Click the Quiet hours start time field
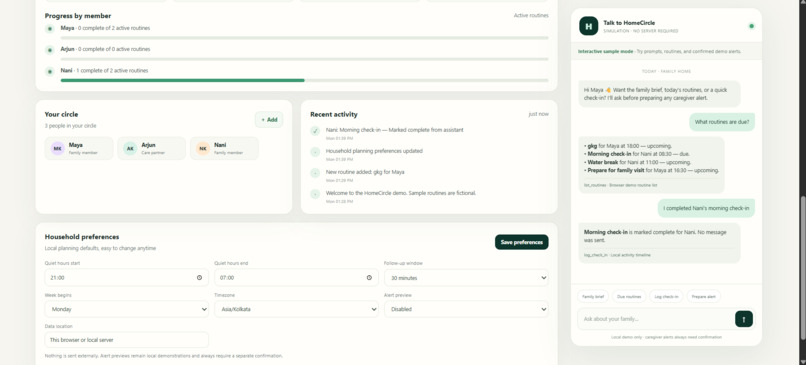Screen dimensions: 806x365 126,278
